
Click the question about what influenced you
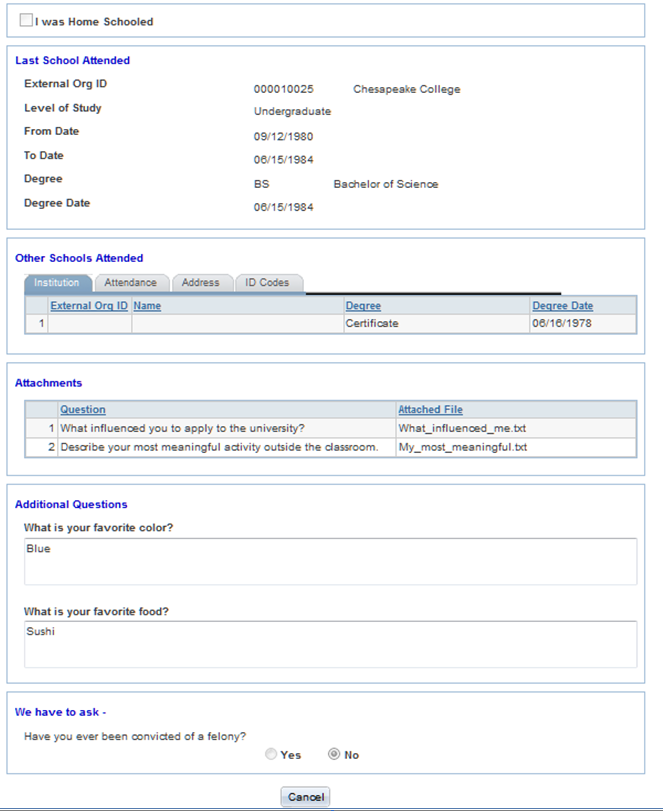click(183, 428)
